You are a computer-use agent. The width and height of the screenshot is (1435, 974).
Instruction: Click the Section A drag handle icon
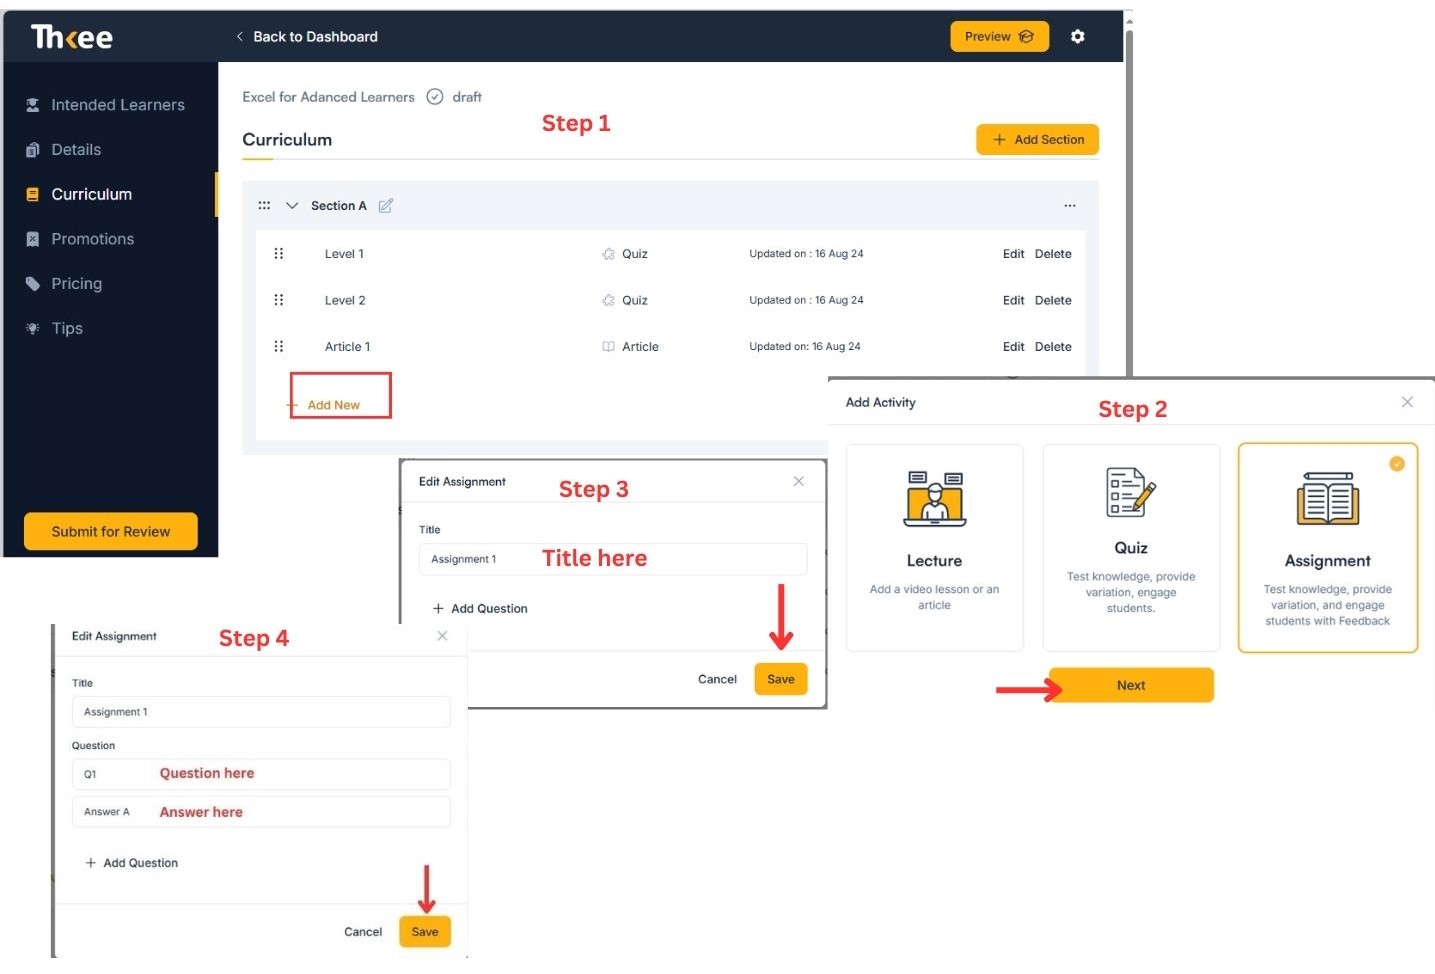point(264,206)
